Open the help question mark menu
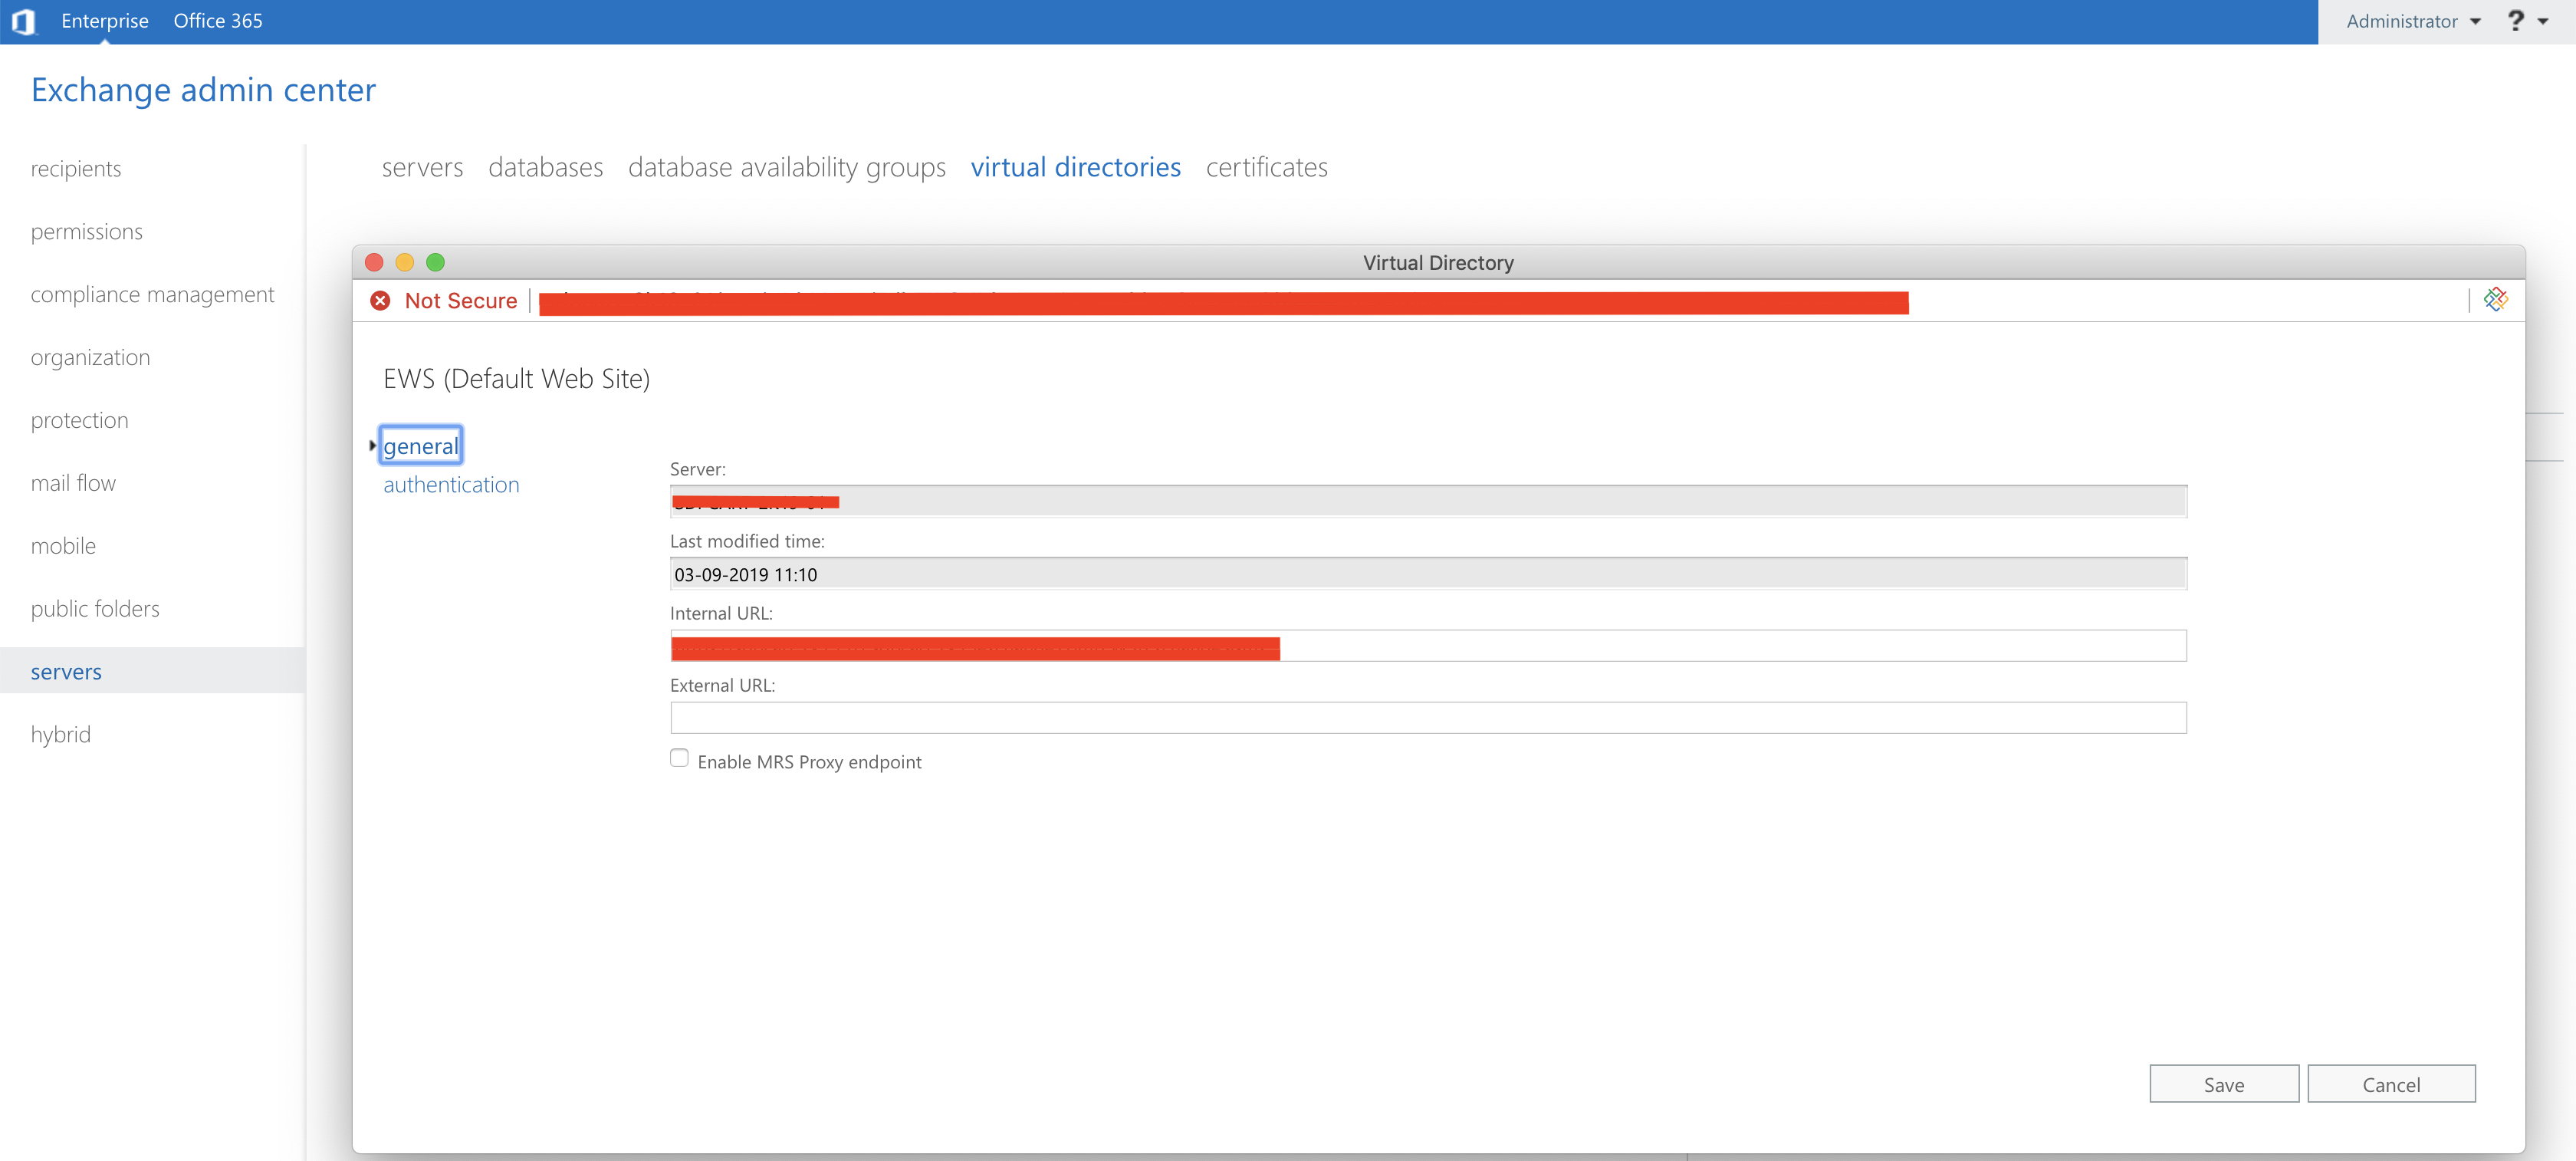The image size is (2576, 1161). coord(2515,21)
